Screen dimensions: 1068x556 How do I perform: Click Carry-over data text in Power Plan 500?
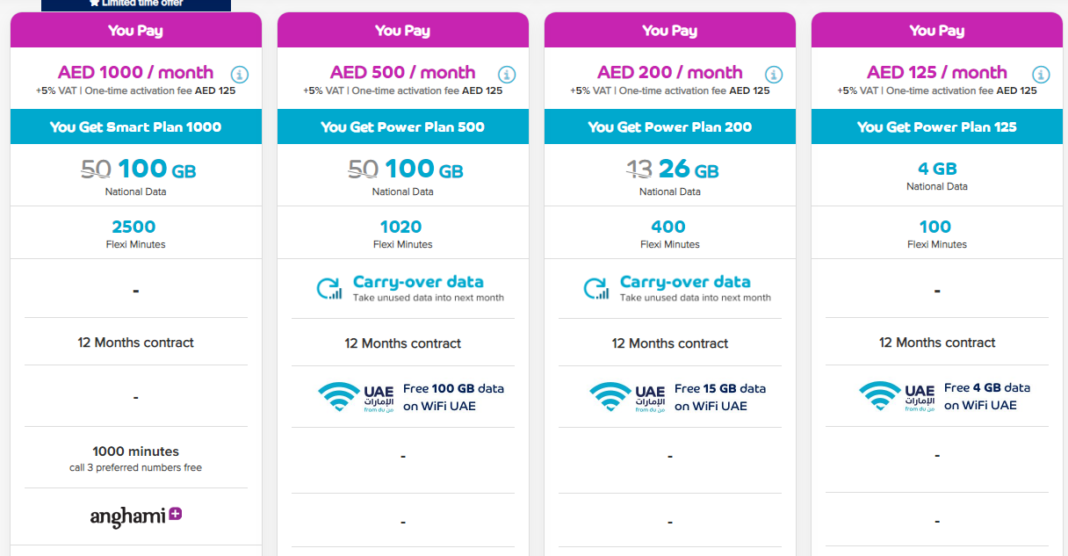[x=418, y=281]
